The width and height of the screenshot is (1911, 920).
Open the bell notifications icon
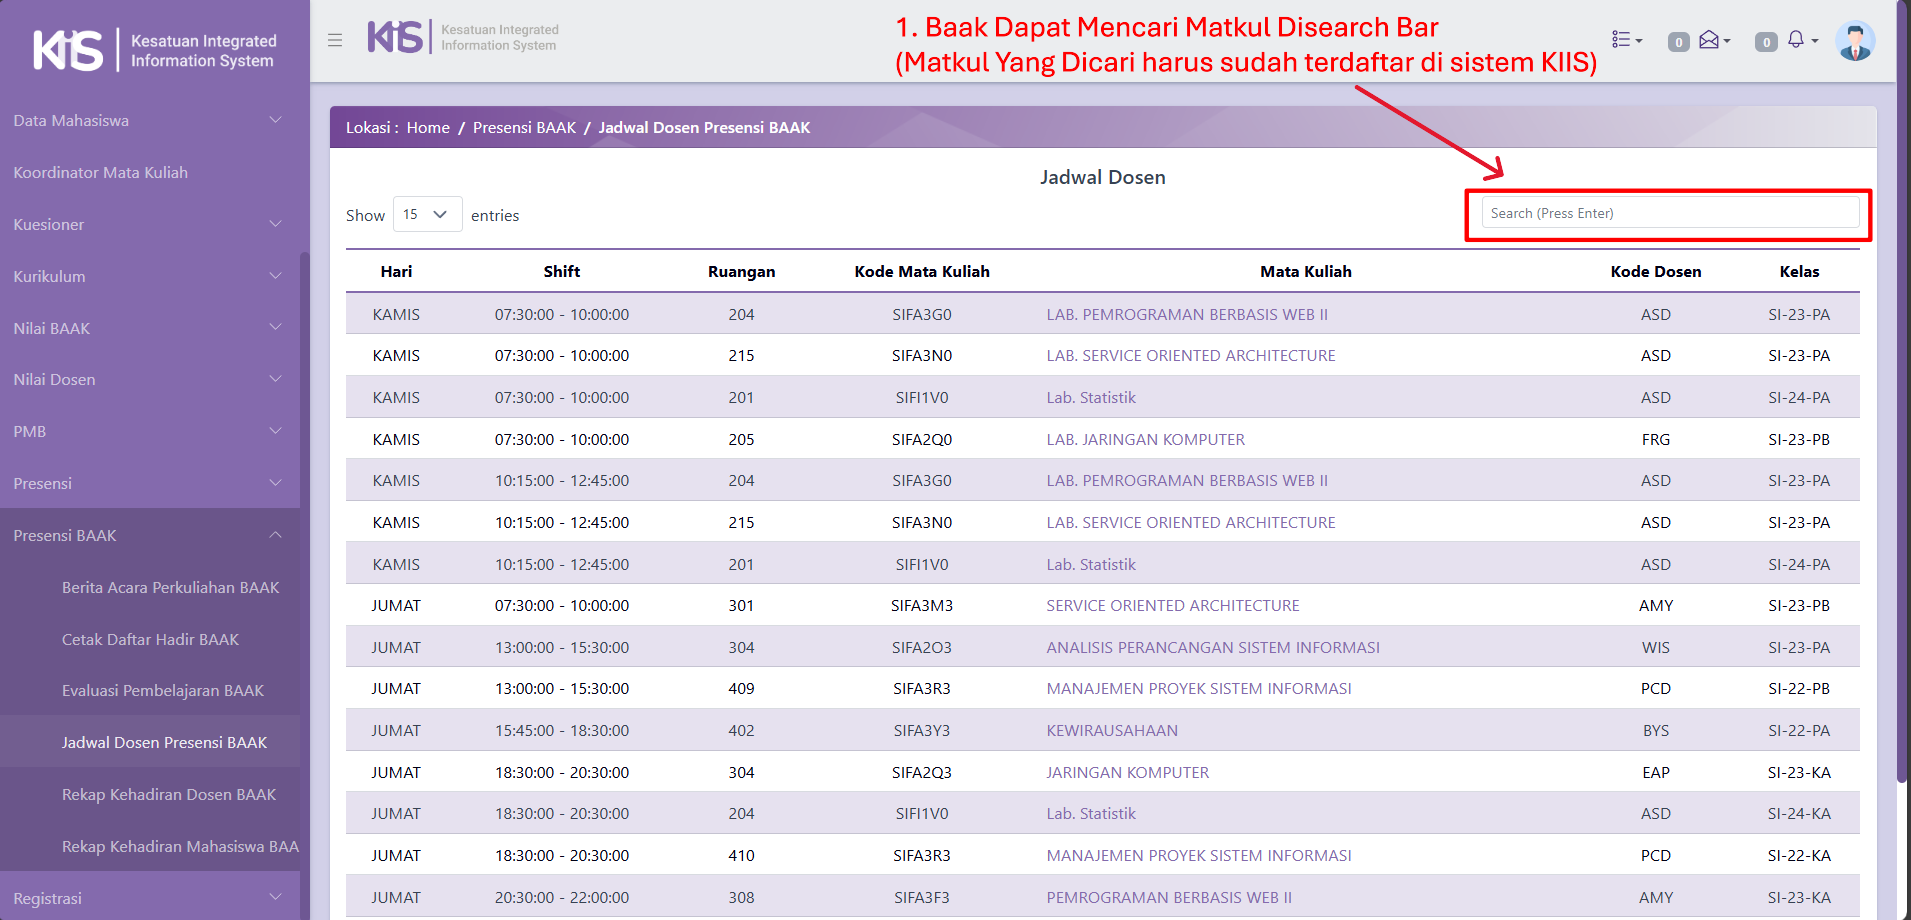pyautogui.click(x=1797, y=40)
